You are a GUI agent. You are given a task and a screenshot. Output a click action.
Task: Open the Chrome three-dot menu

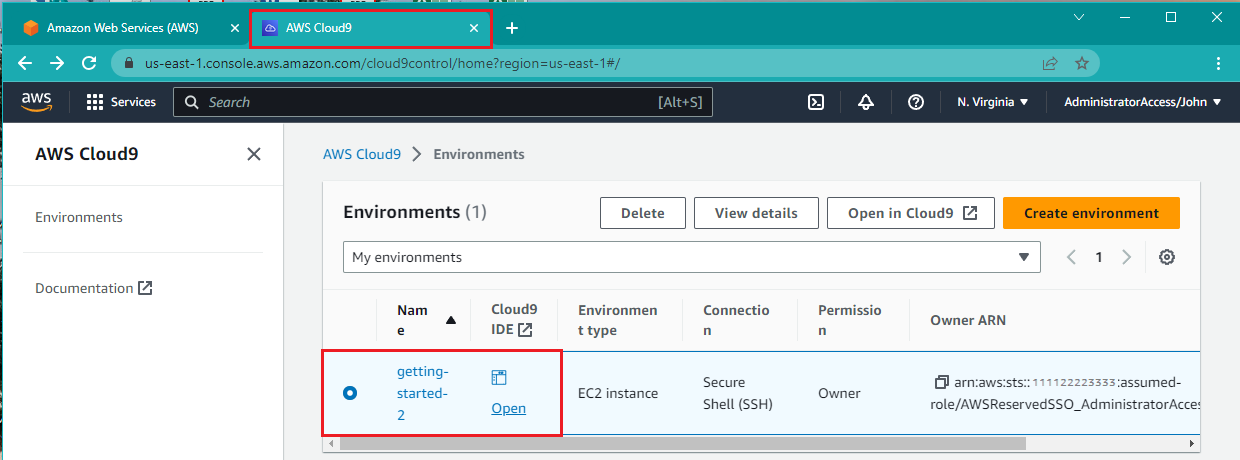click(1218, 63)
